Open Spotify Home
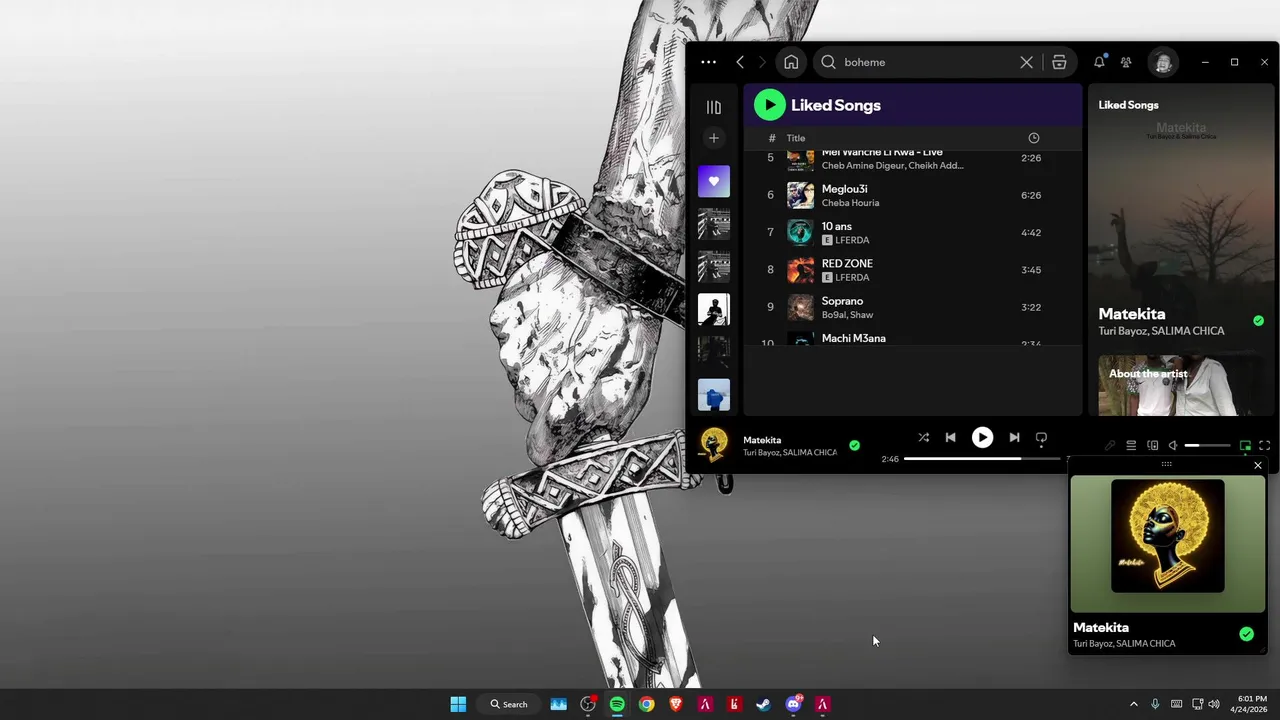This screenshot has height=720, width=1280. 791,62
